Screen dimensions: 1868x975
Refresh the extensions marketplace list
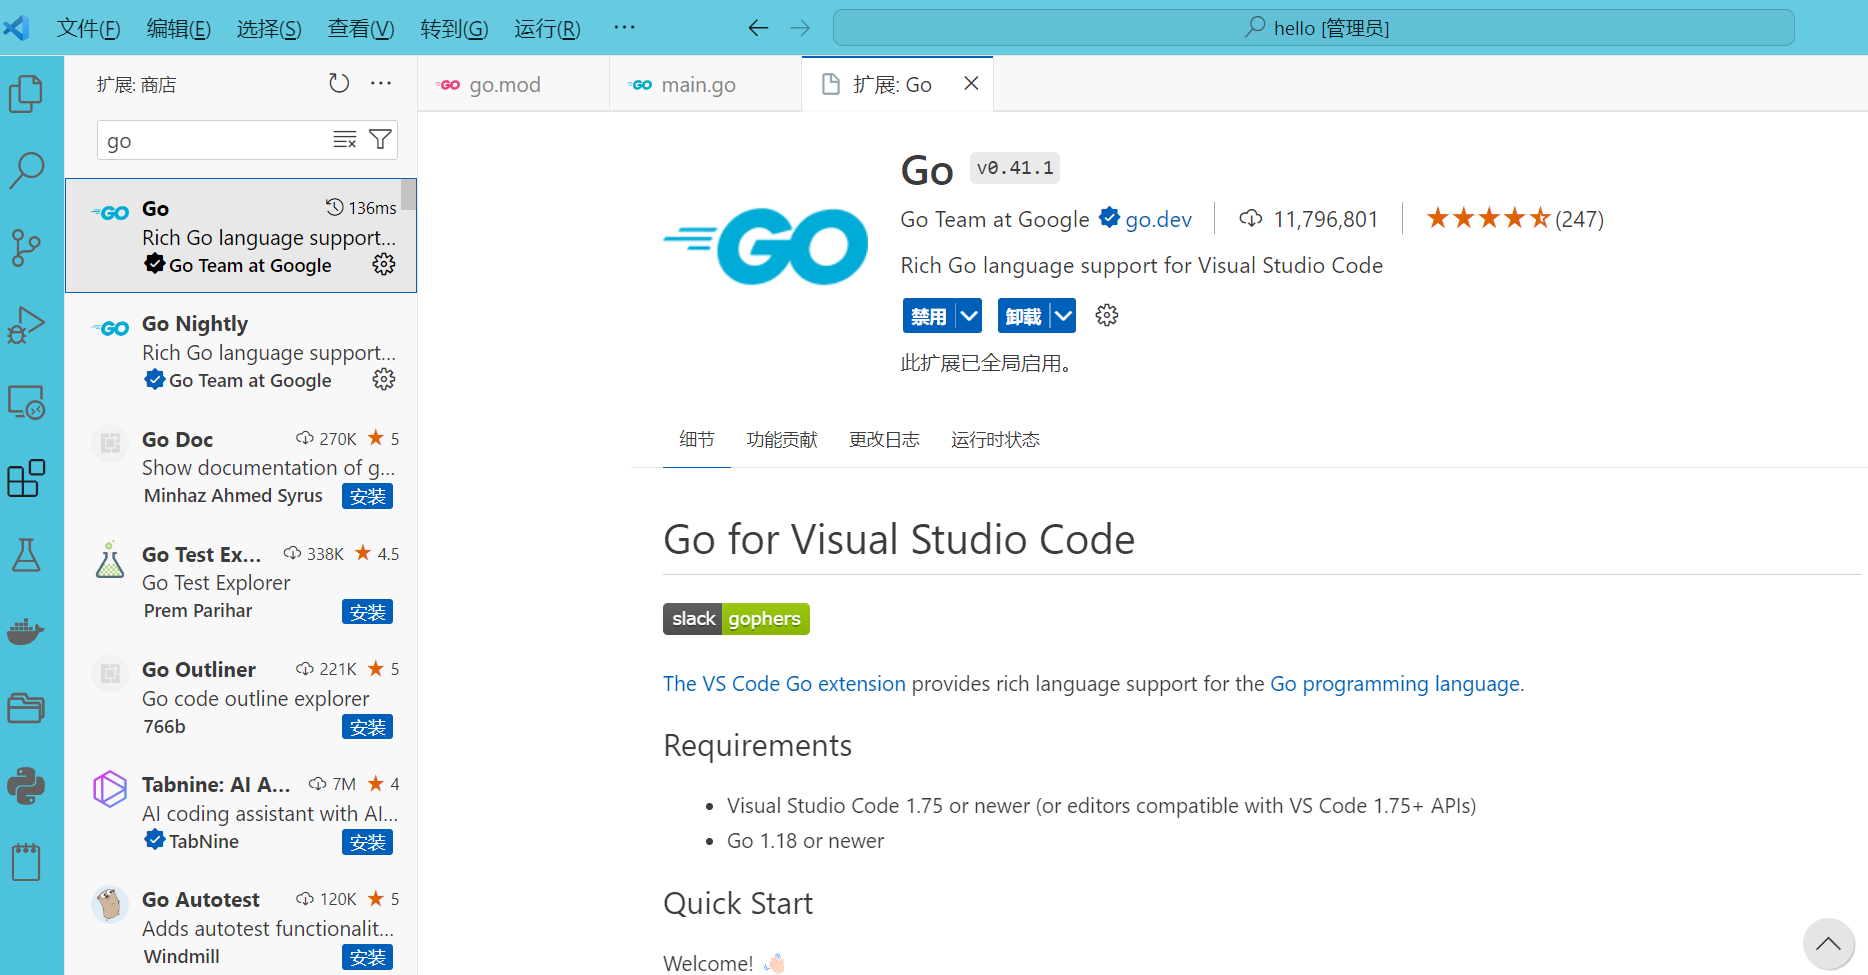coord(339,84)
